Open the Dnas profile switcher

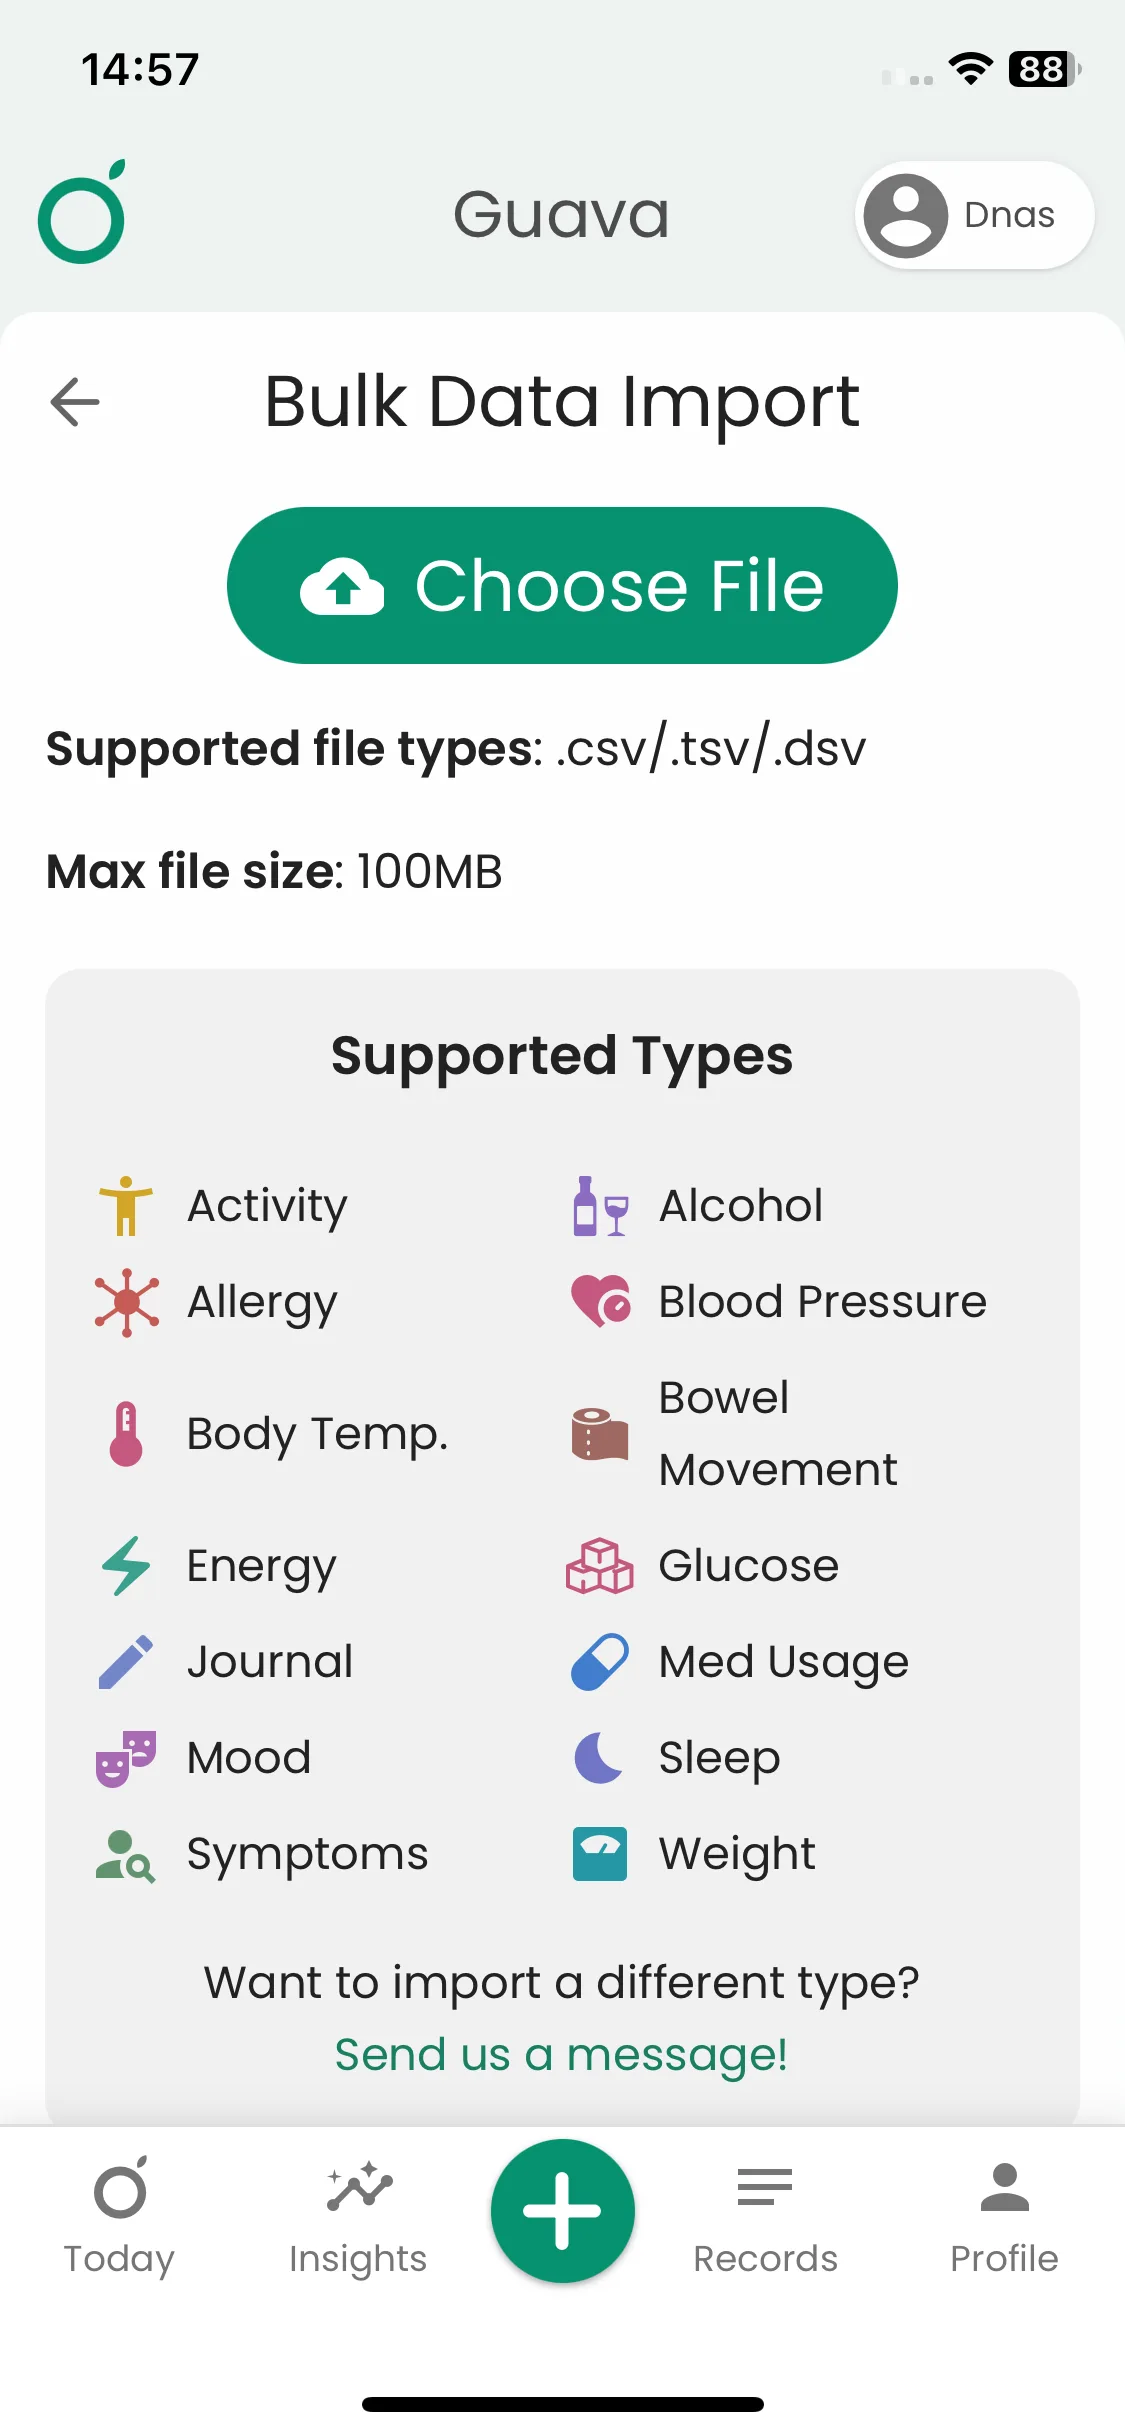click(x=974, y=215)
